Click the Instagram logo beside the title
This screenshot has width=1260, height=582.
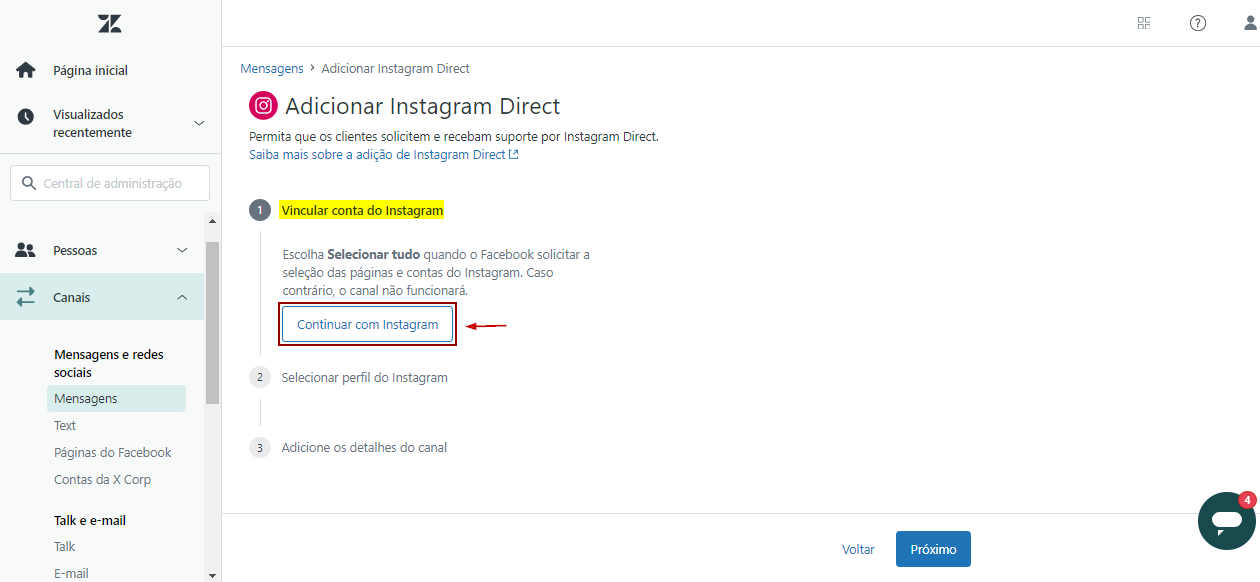pos(263,106)
